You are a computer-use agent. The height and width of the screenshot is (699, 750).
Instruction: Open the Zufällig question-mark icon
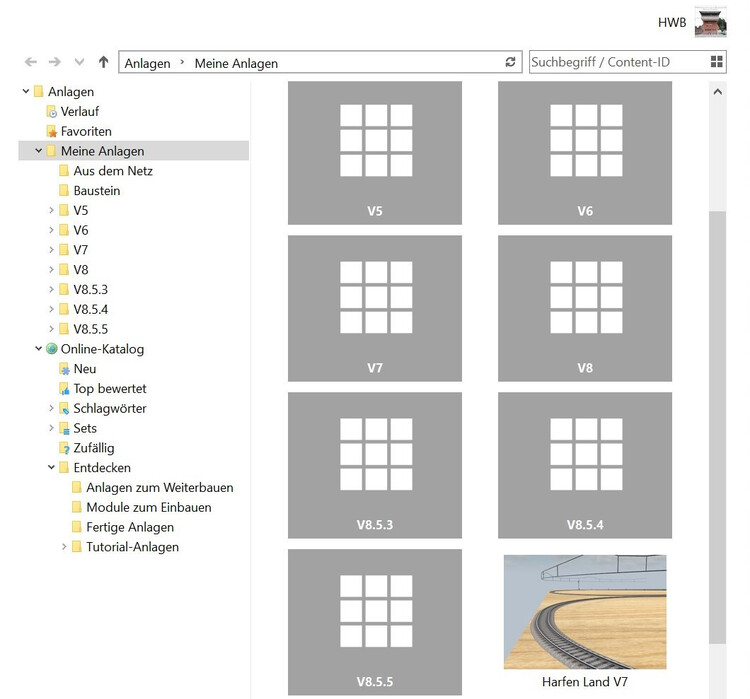pyautogui.click(x=64, y=448)
